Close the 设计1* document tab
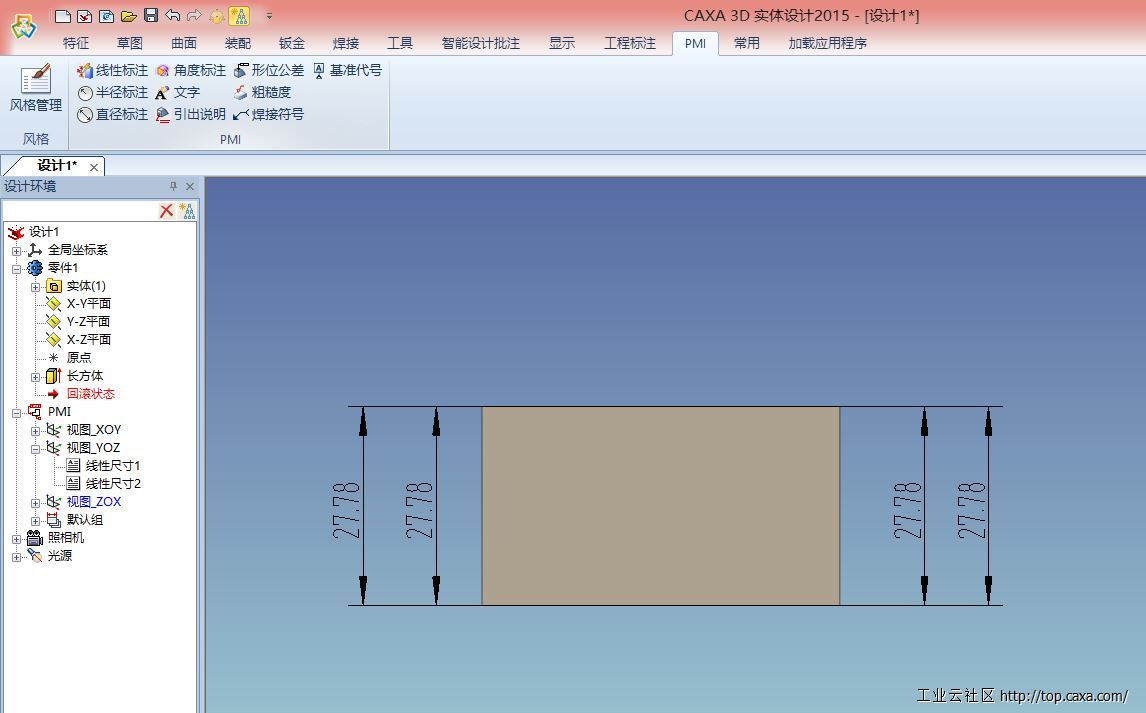The height and width of the screenshot is (713, 1146). [94, 167]
